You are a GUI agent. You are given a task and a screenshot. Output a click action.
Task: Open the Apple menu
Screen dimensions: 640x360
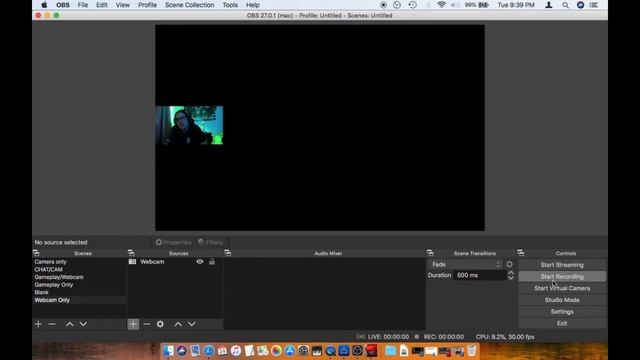[x=44, y=5]
